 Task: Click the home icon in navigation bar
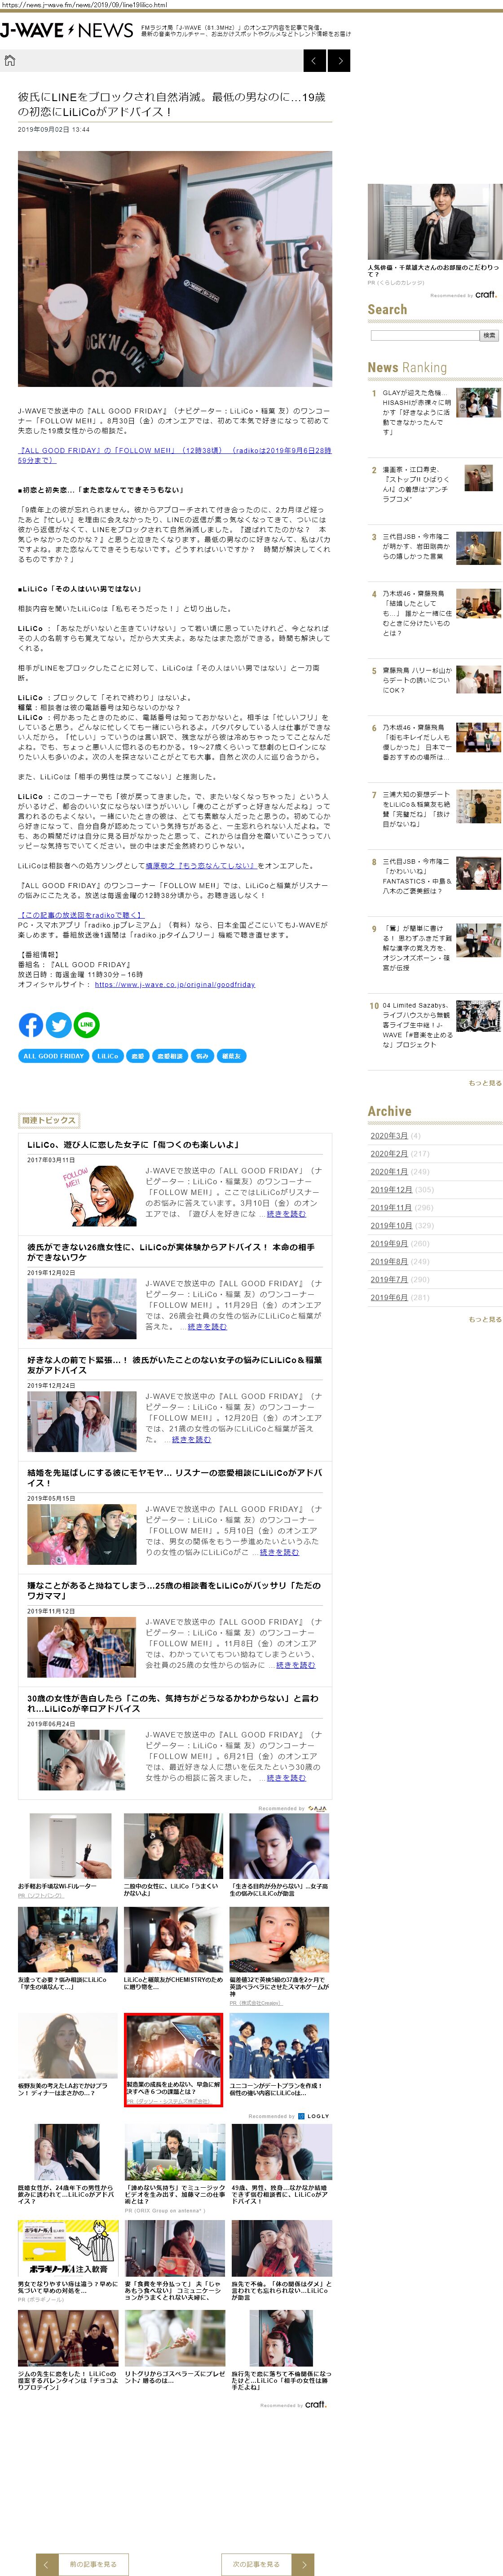point(10,61)
